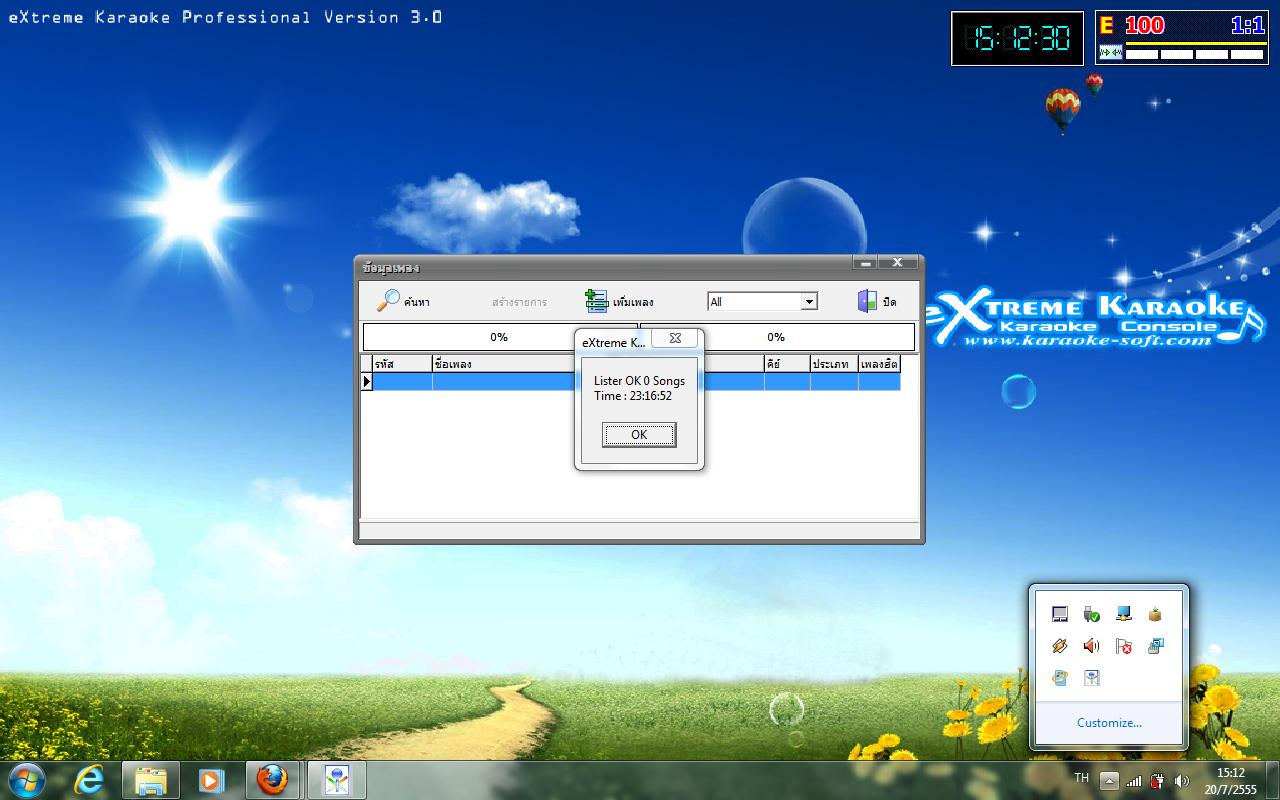Click the รหัส column header

402,364
